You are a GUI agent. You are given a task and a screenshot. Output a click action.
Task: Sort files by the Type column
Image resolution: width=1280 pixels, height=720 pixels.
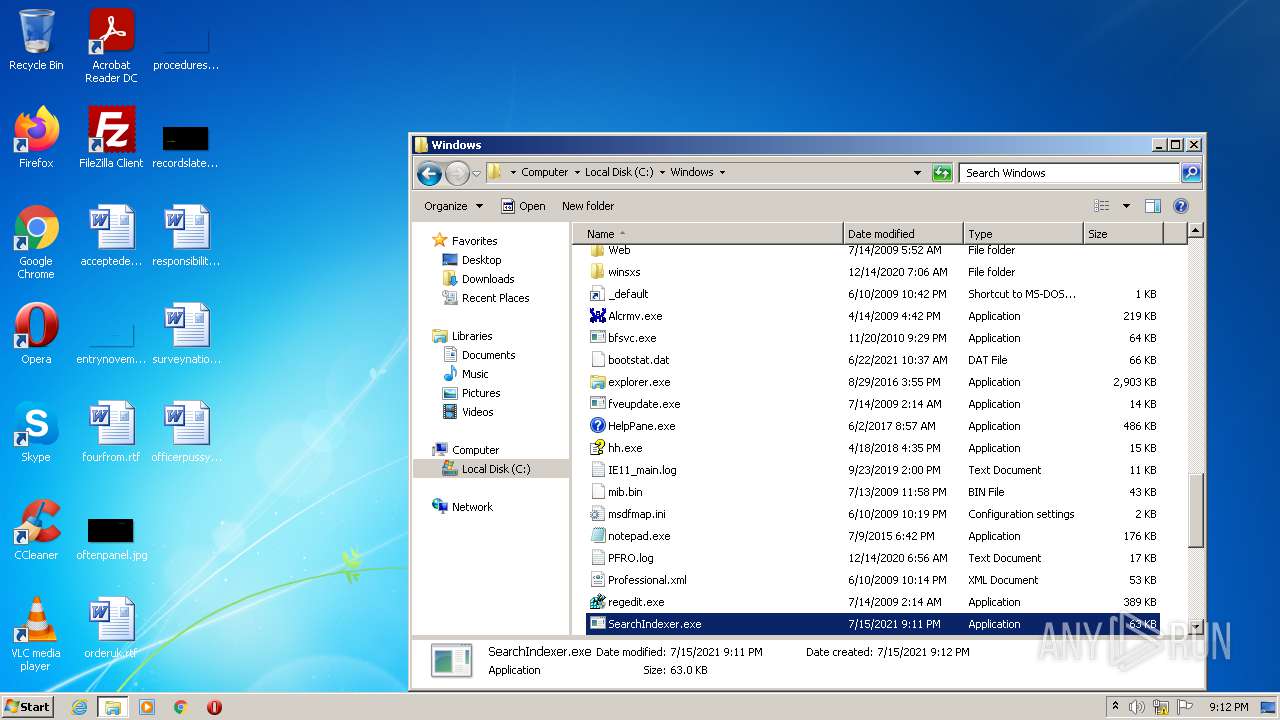point(980,234)
